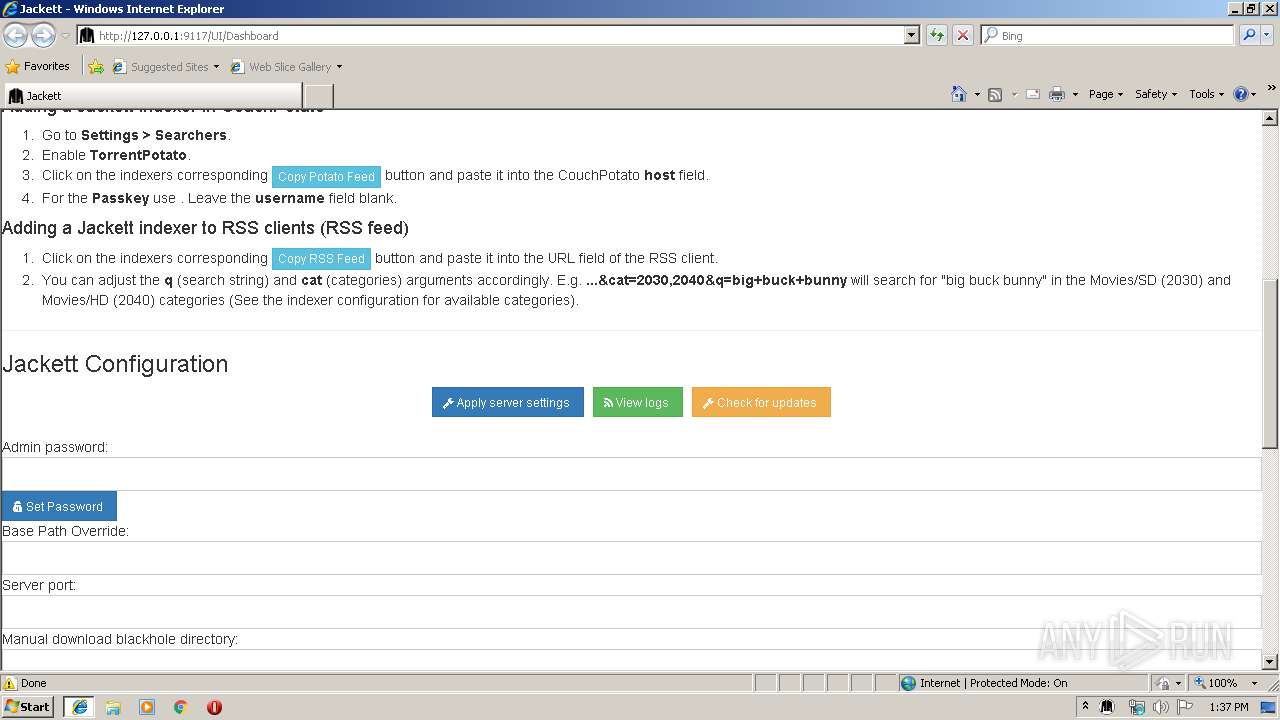The height and width of the screenshot is (720, 1280).
Task: Expand the zoom level dropdown arrow
Action: pos(1254,683)
